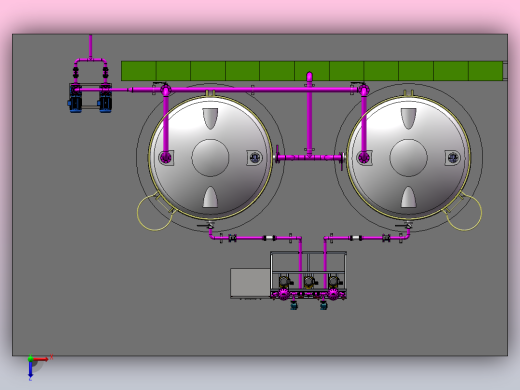This screenshot has width=520, height=390.
Task: Pick the elbow atop the center vertical pipe
Action: pyautogui.click(x=309, y=76)
